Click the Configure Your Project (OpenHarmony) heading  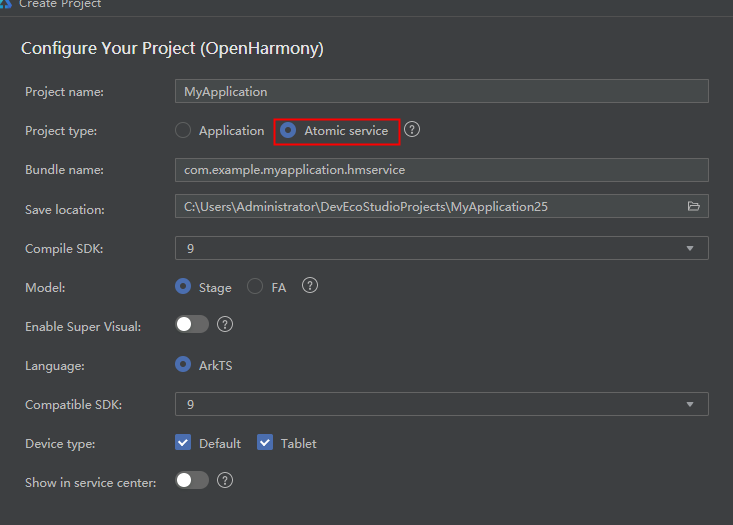tap(172, 49)
